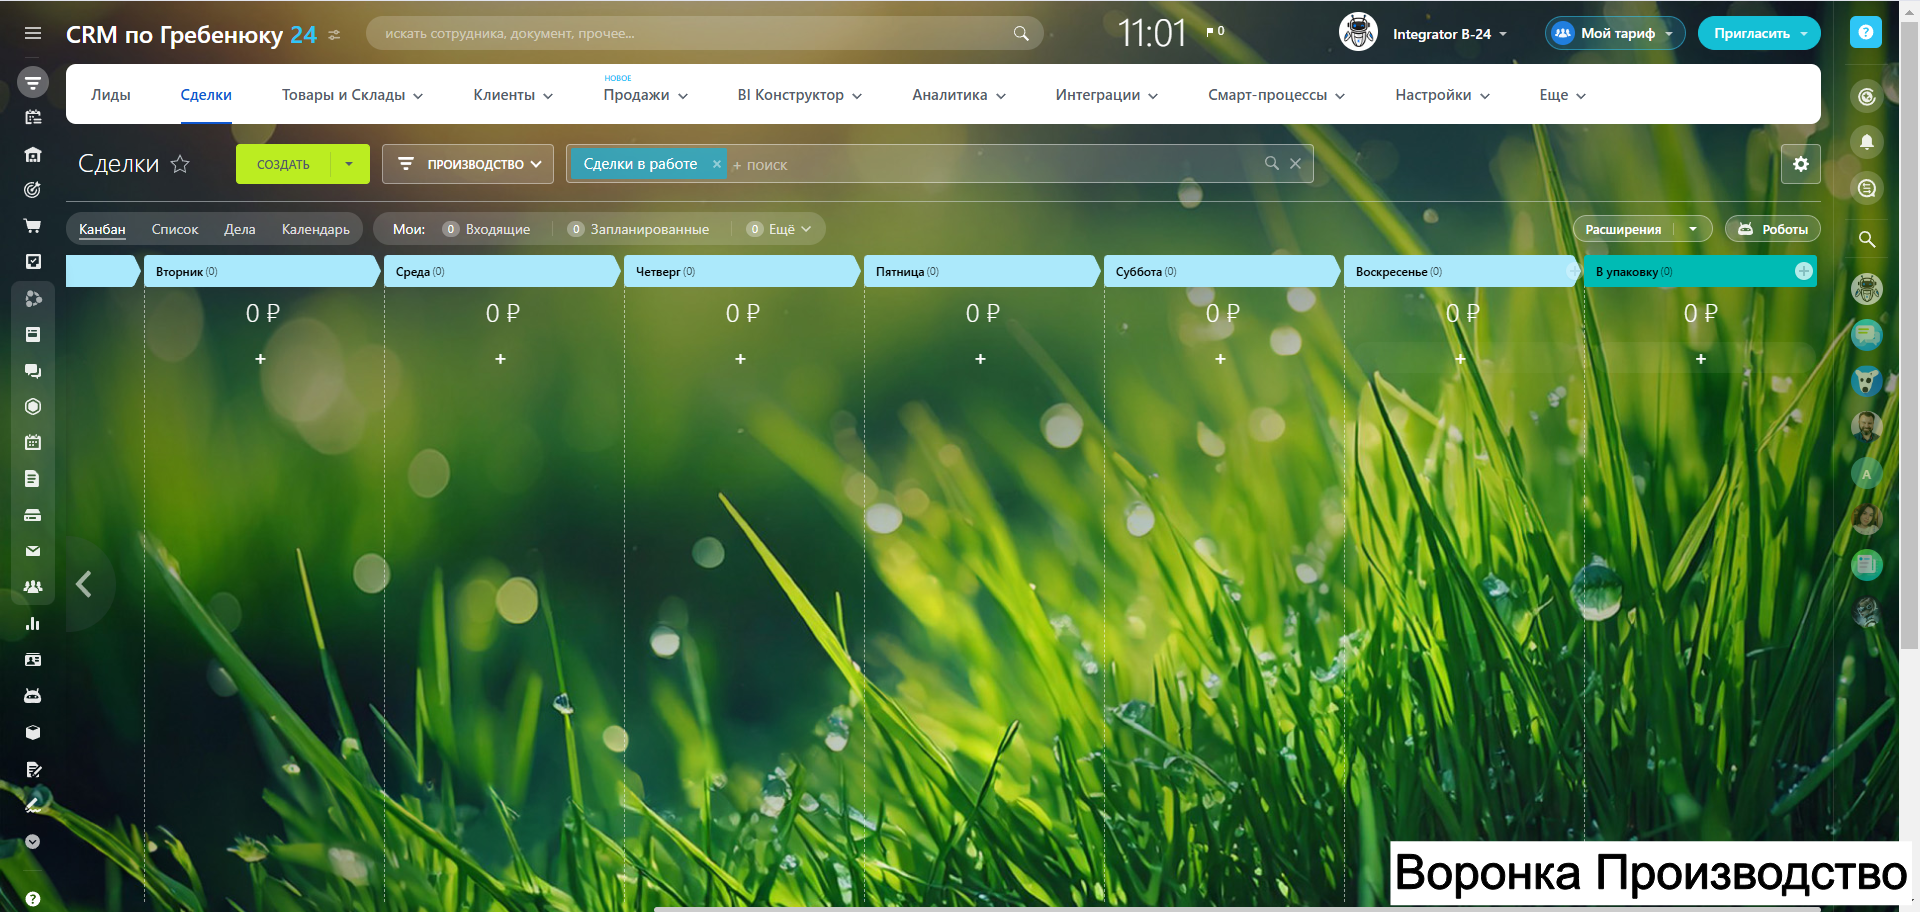Filter by Входящие counter

click(487, 229)
